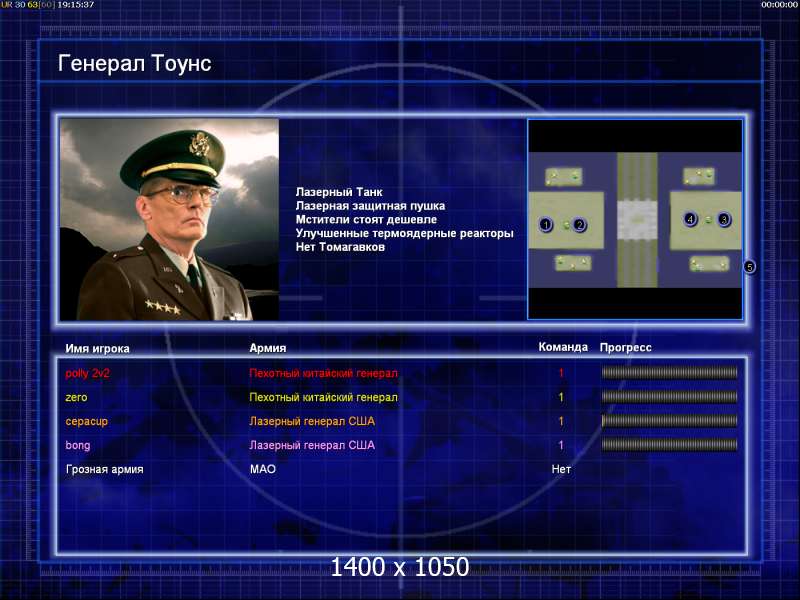Screen dimensions: 800x600
Task: Select player name zero
Action: coord(76,397)
